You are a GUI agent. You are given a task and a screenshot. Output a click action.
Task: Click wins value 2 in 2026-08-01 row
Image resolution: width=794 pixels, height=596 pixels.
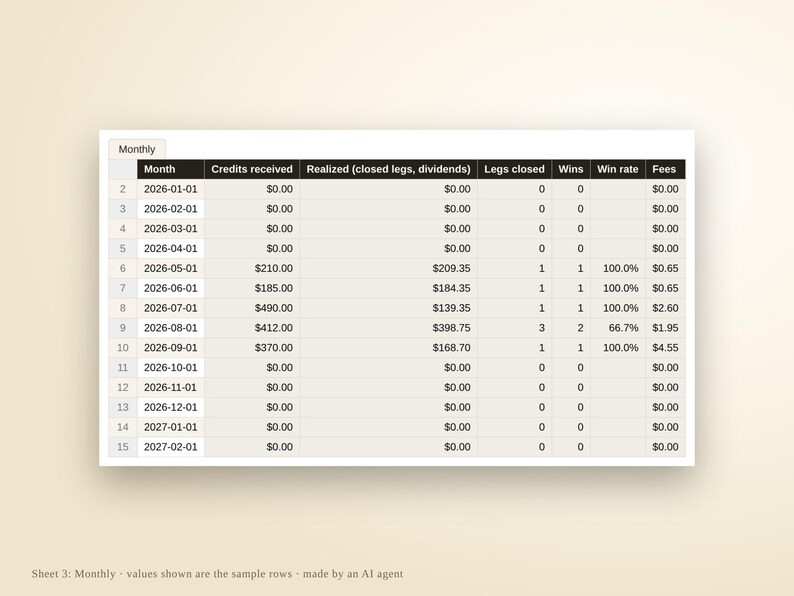coord(571,328)
